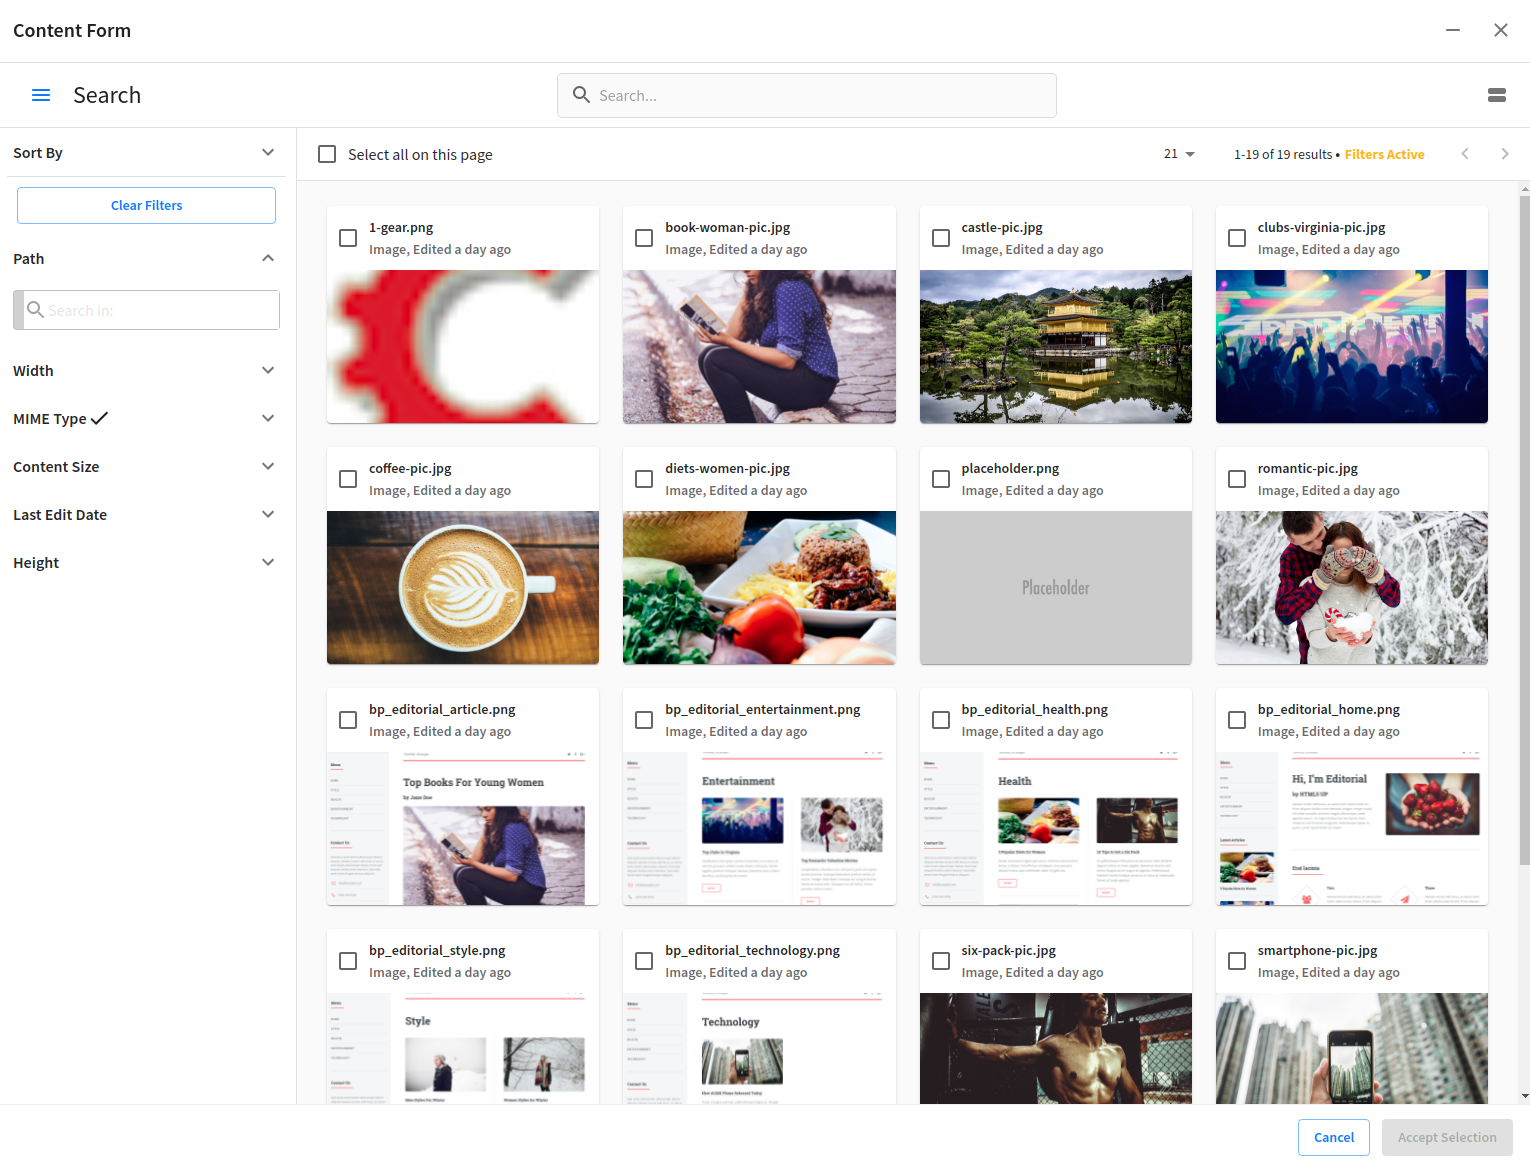The image size is (1530, 1173).
Task: Check the Select all on this page box
Action: click(x=327, y=154)
